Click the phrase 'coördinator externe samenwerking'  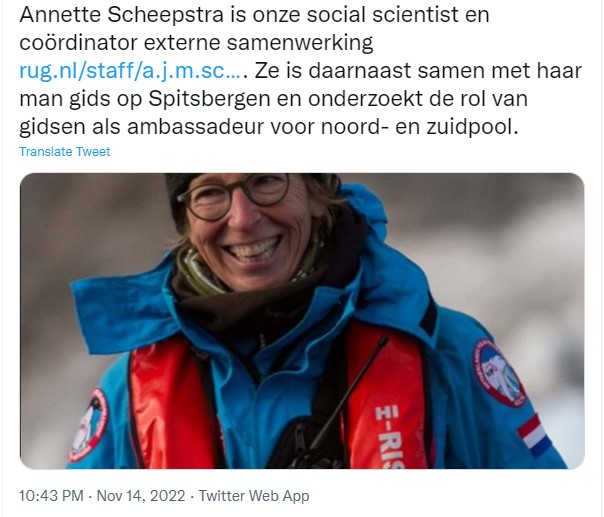pyautogui.click(x=195, y=43)
